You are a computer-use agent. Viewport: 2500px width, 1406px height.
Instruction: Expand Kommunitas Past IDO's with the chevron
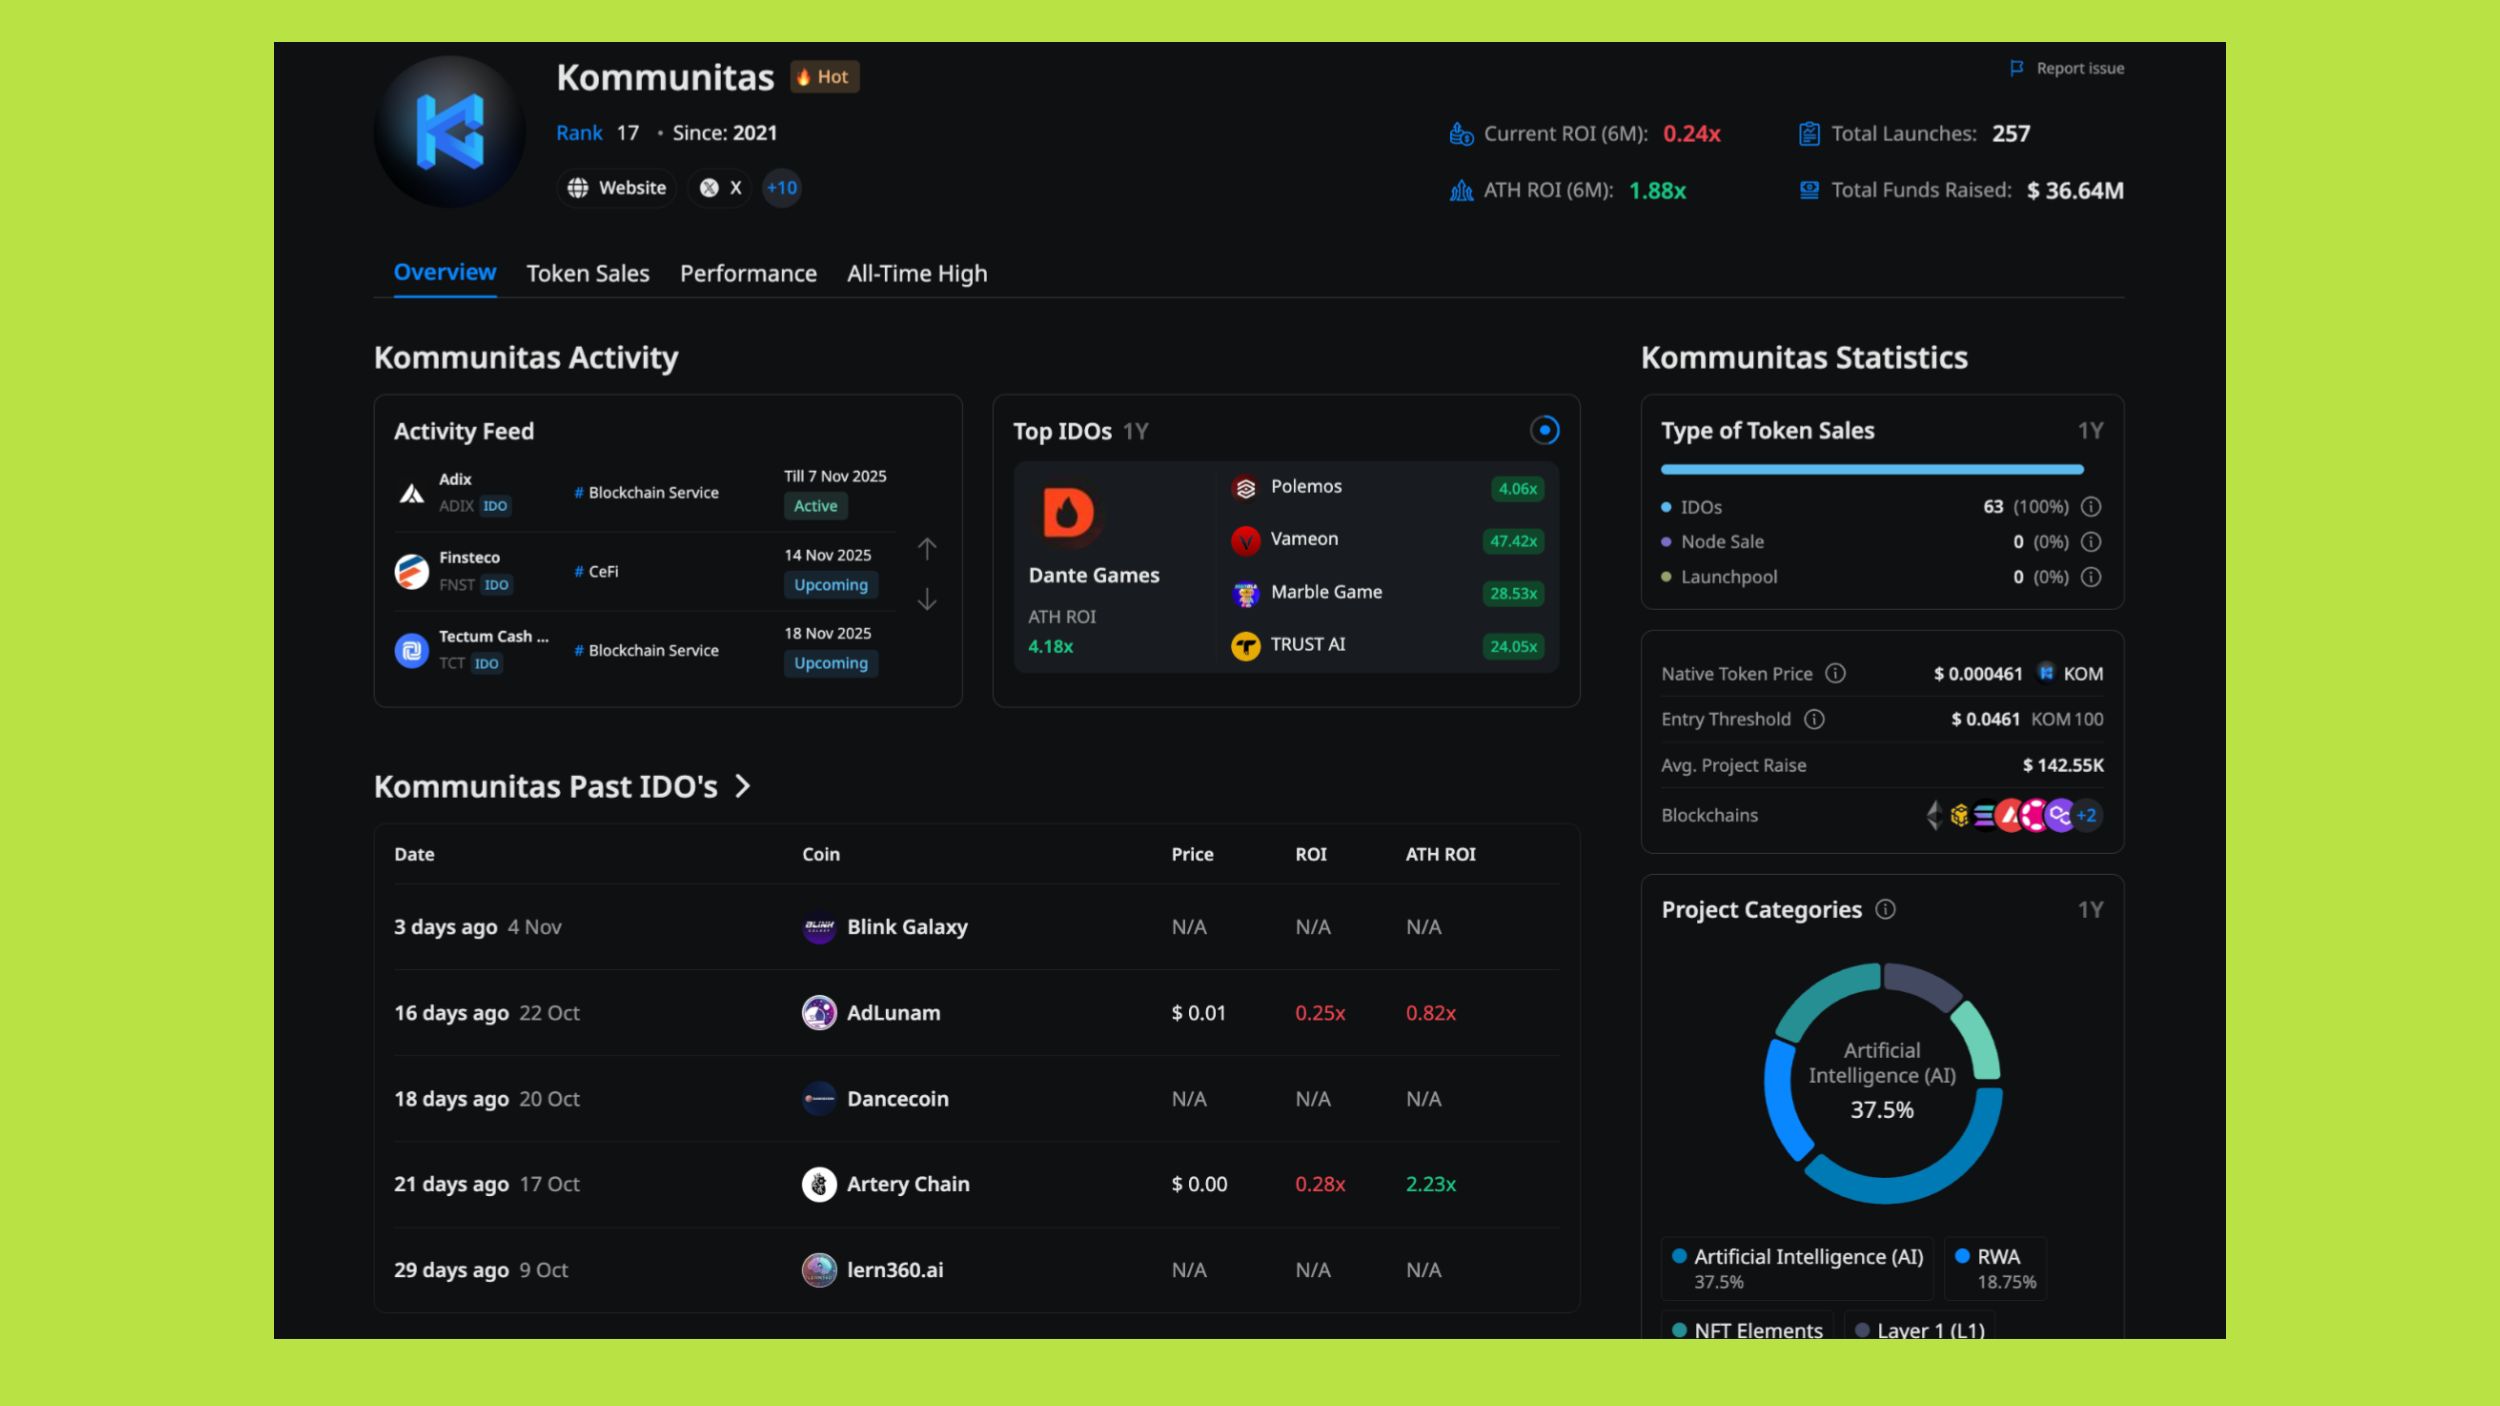pos(743,787)
